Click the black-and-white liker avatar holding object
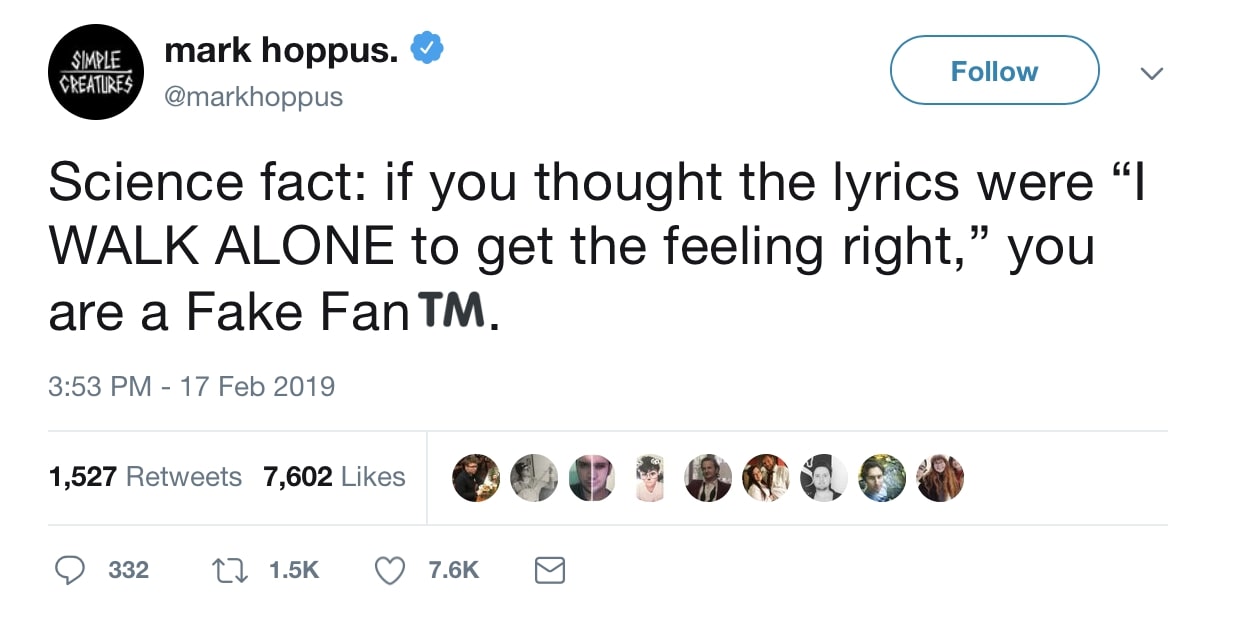Screen dimensions: 1234x622 coord(532,478)
